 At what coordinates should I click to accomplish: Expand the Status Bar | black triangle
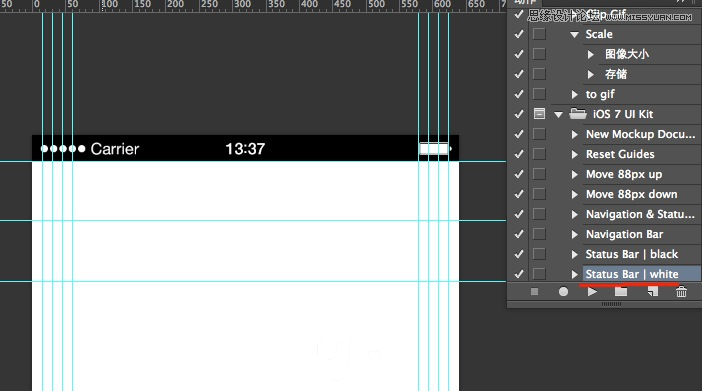(575, 254)
